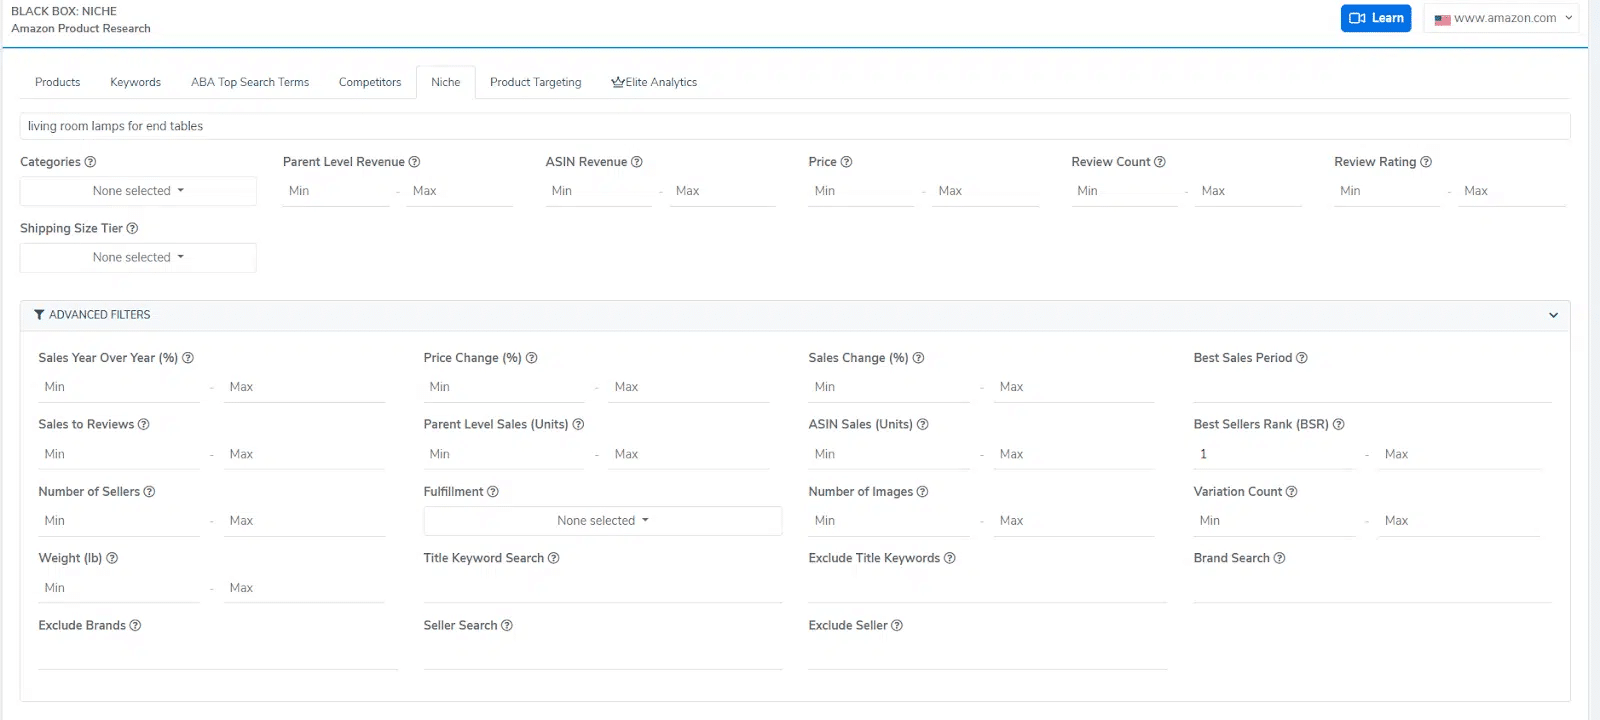Click the help icon beside Sales to Reviews
The height and width of the screenshot is (720, 1600).
[143, 425]
